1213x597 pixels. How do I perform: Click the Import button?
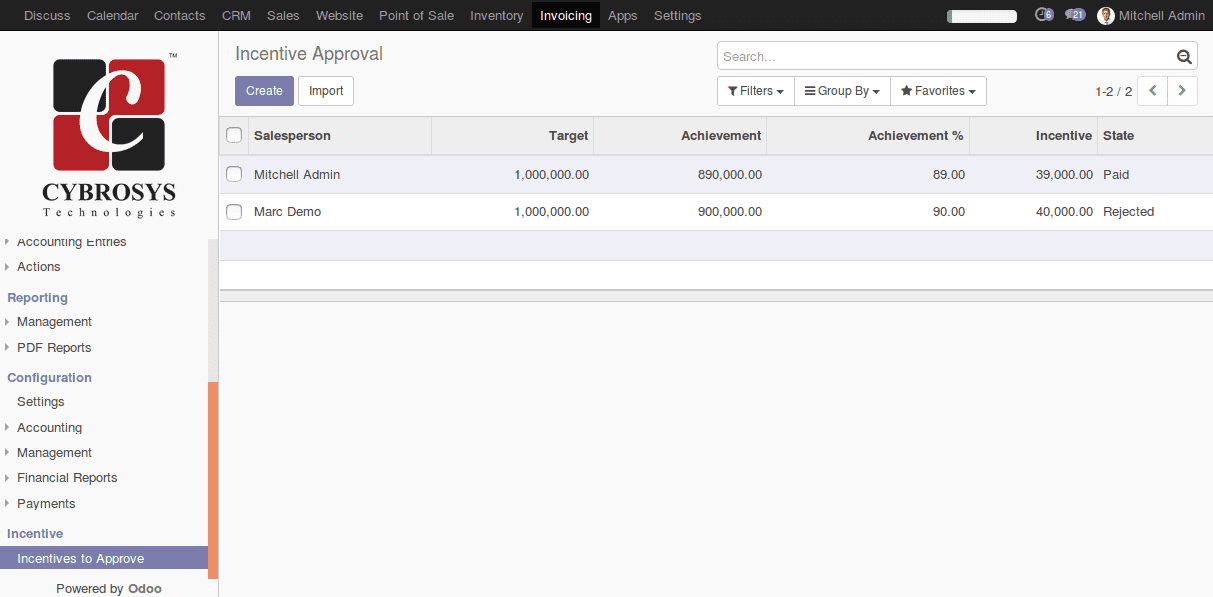tap(326, 91)
